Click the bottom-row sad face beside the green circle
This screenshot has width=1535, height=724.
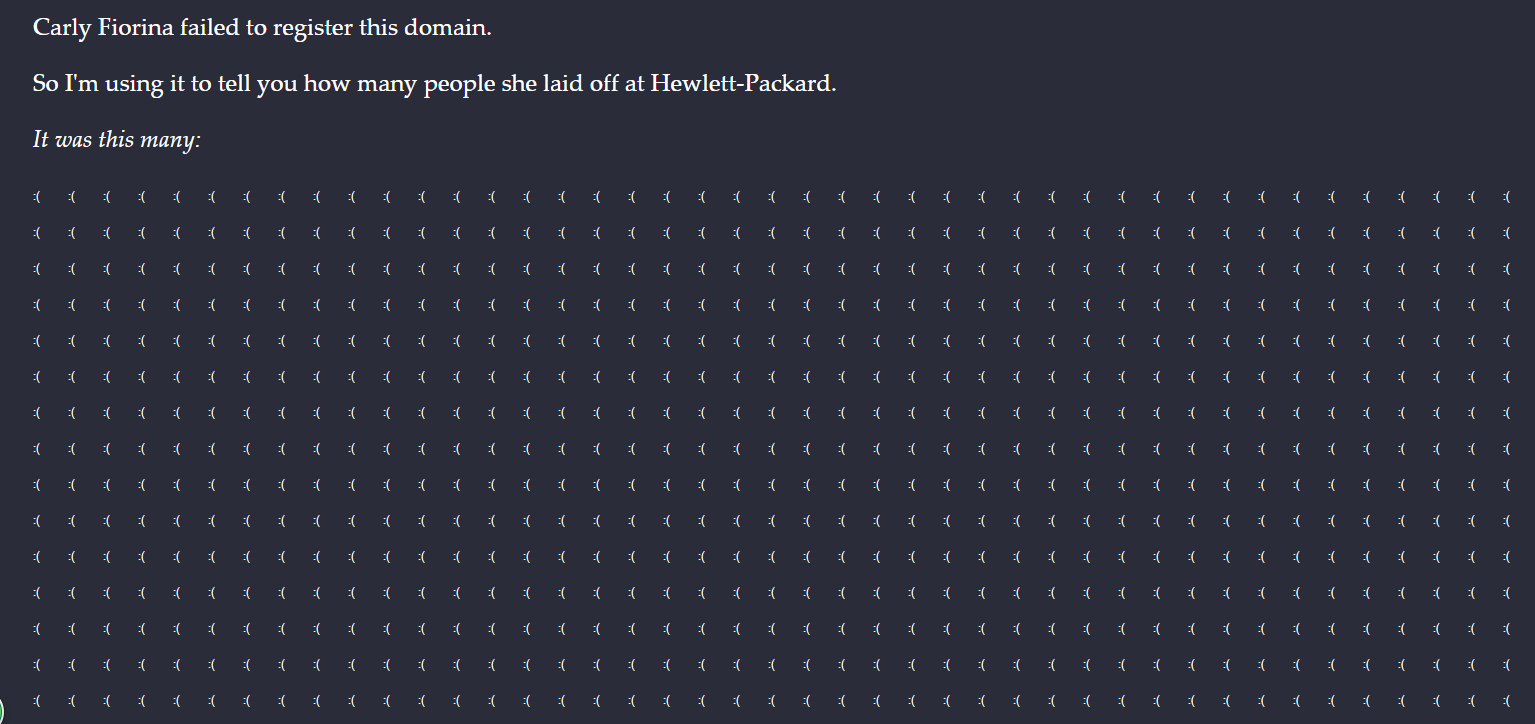(37, 700)
